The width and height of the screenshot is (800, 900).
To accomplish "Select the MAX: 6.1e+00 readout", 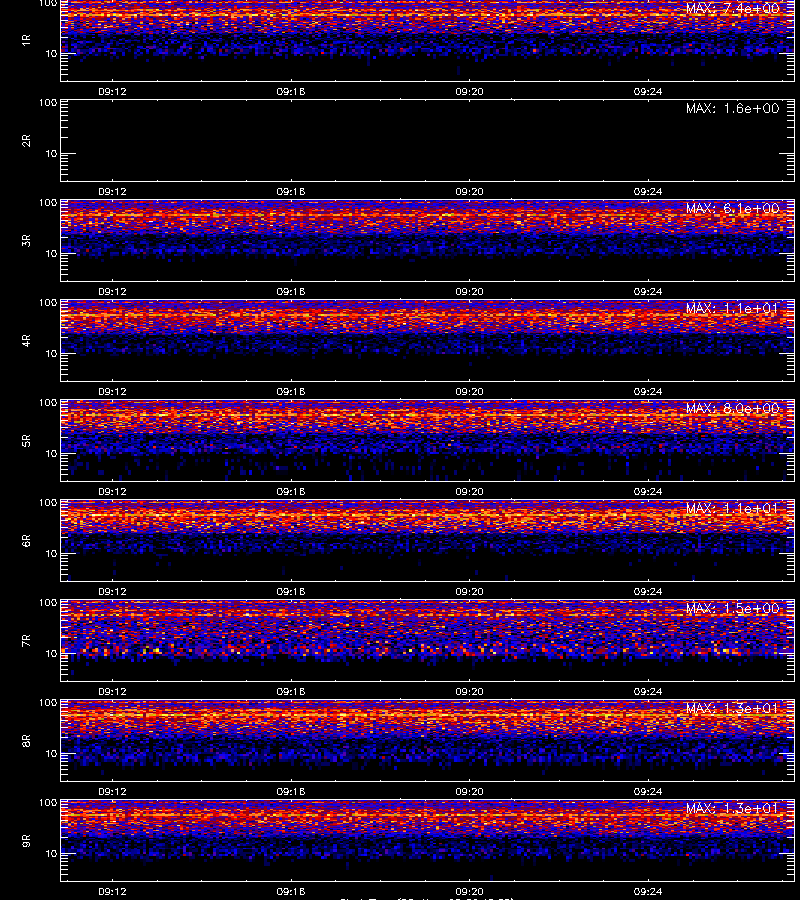I will pyautogui.click(x=732, y=208).
